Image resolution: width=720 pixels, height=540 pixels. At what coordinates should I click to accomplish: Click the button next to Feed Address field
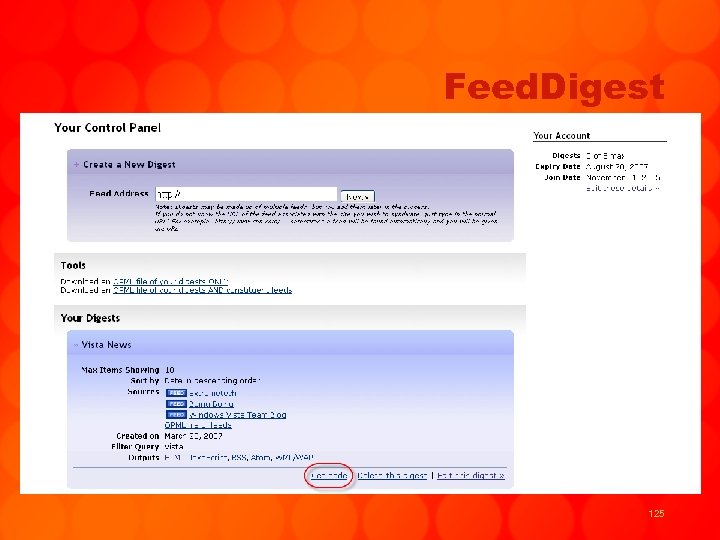(x=358, y=197)
